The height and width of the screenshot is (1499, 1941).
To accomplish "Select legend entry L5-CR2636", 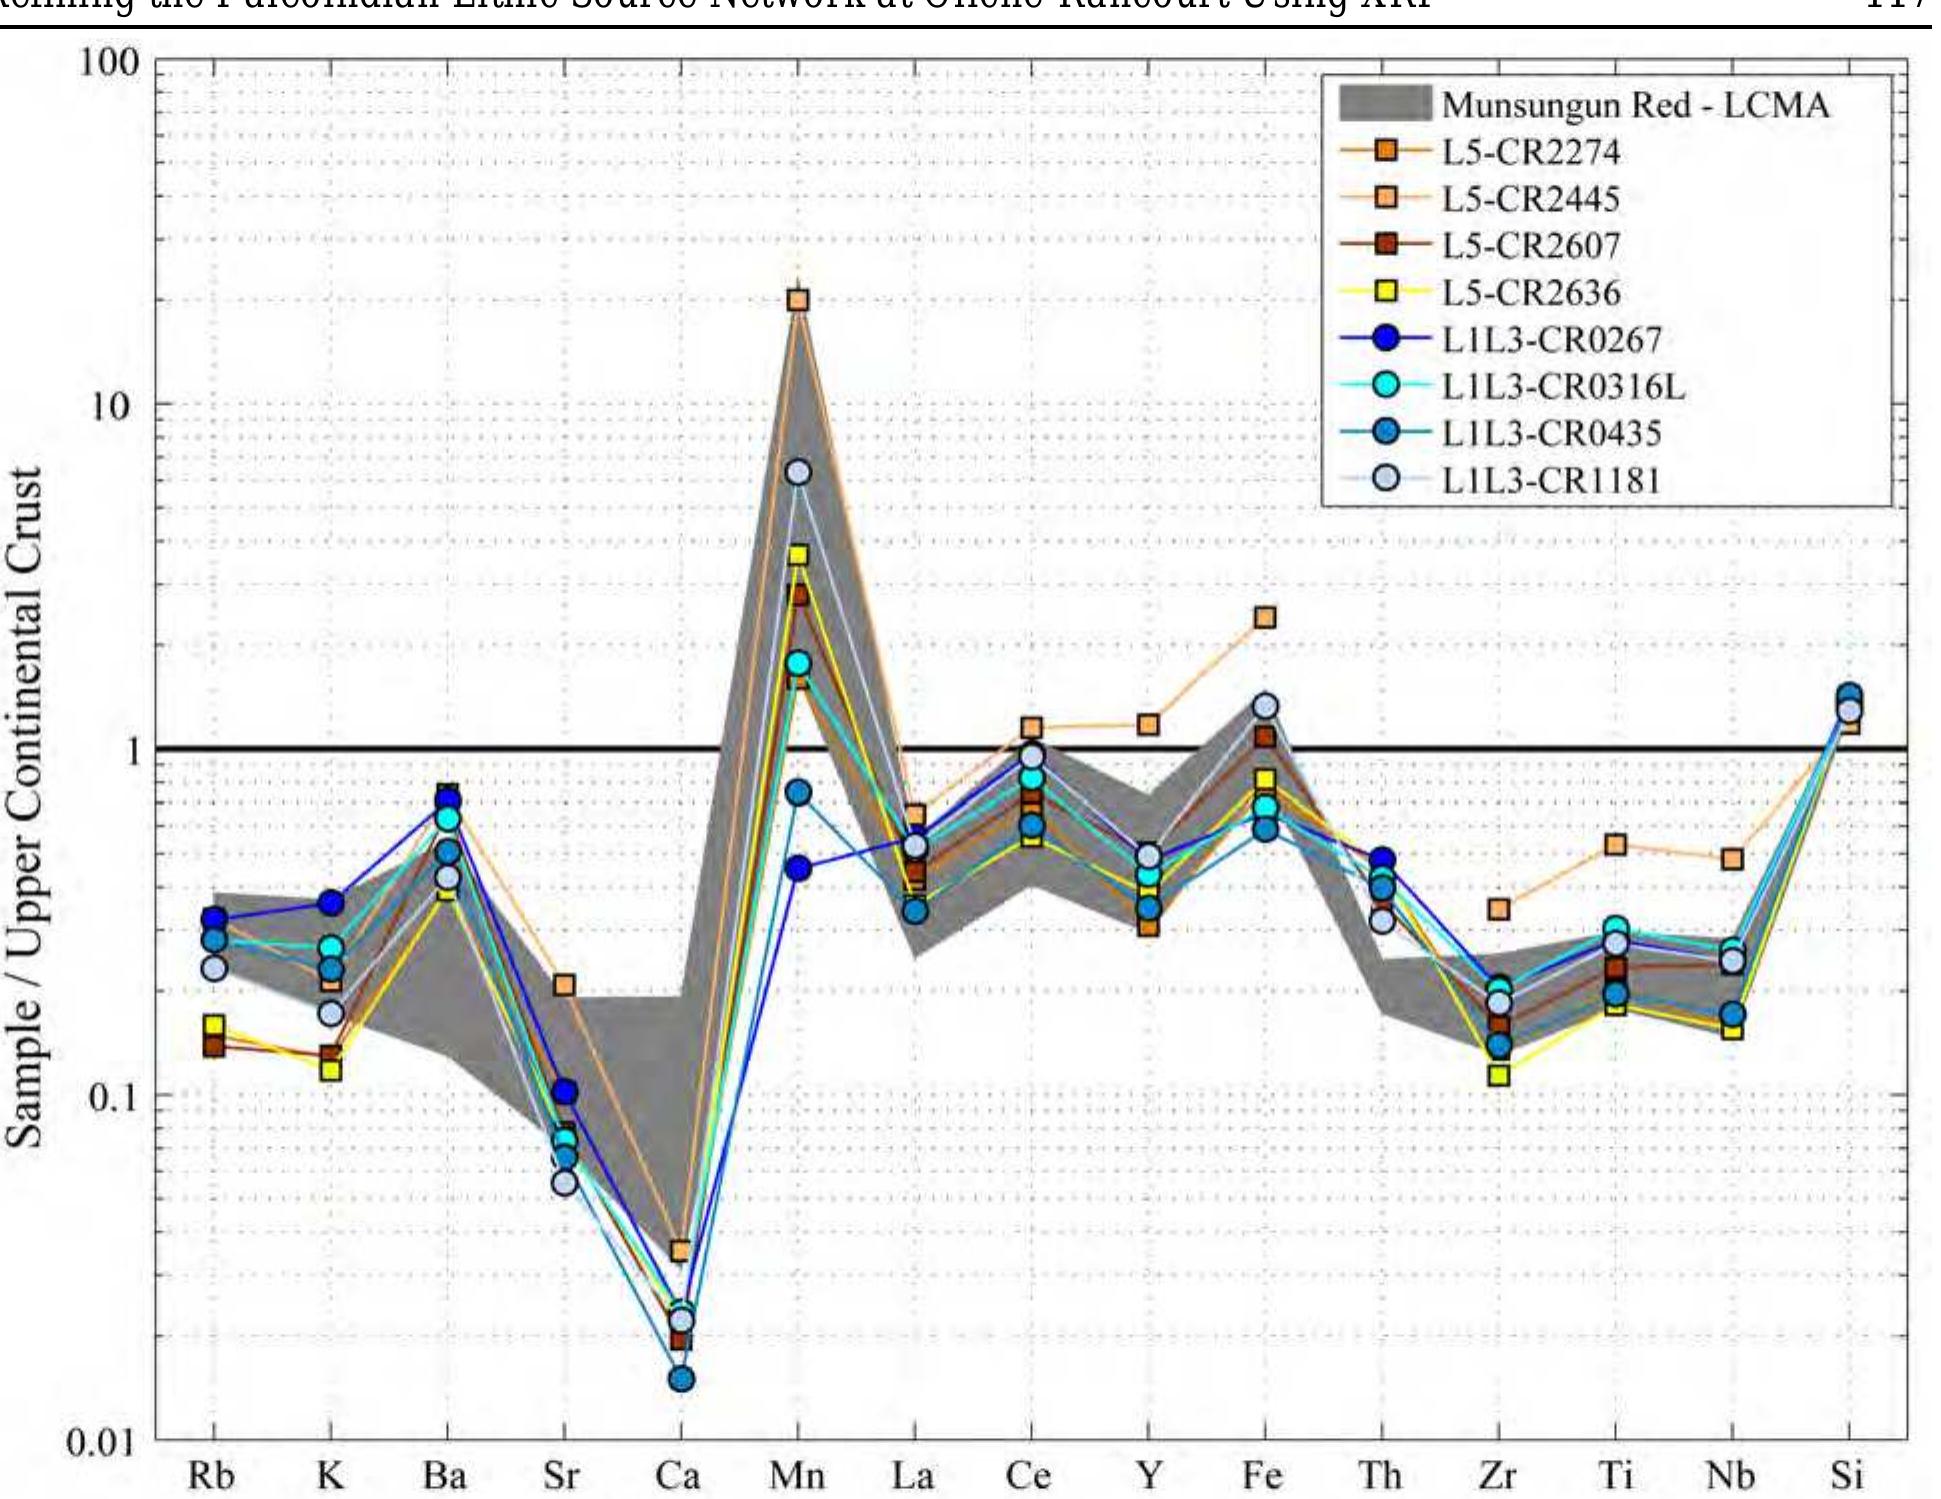I will click(x=1530, y=293).
